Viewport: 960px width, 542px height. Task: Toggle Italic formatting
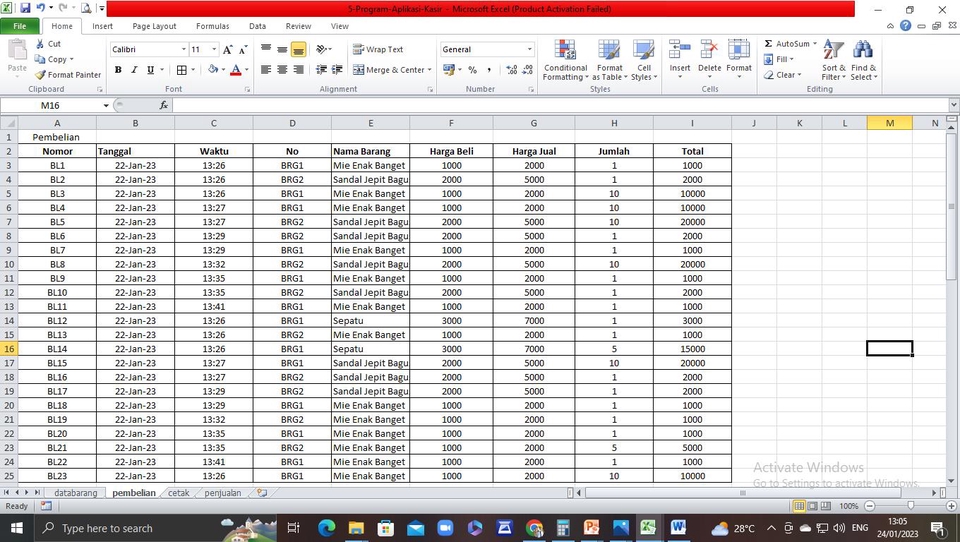[134, 70]
